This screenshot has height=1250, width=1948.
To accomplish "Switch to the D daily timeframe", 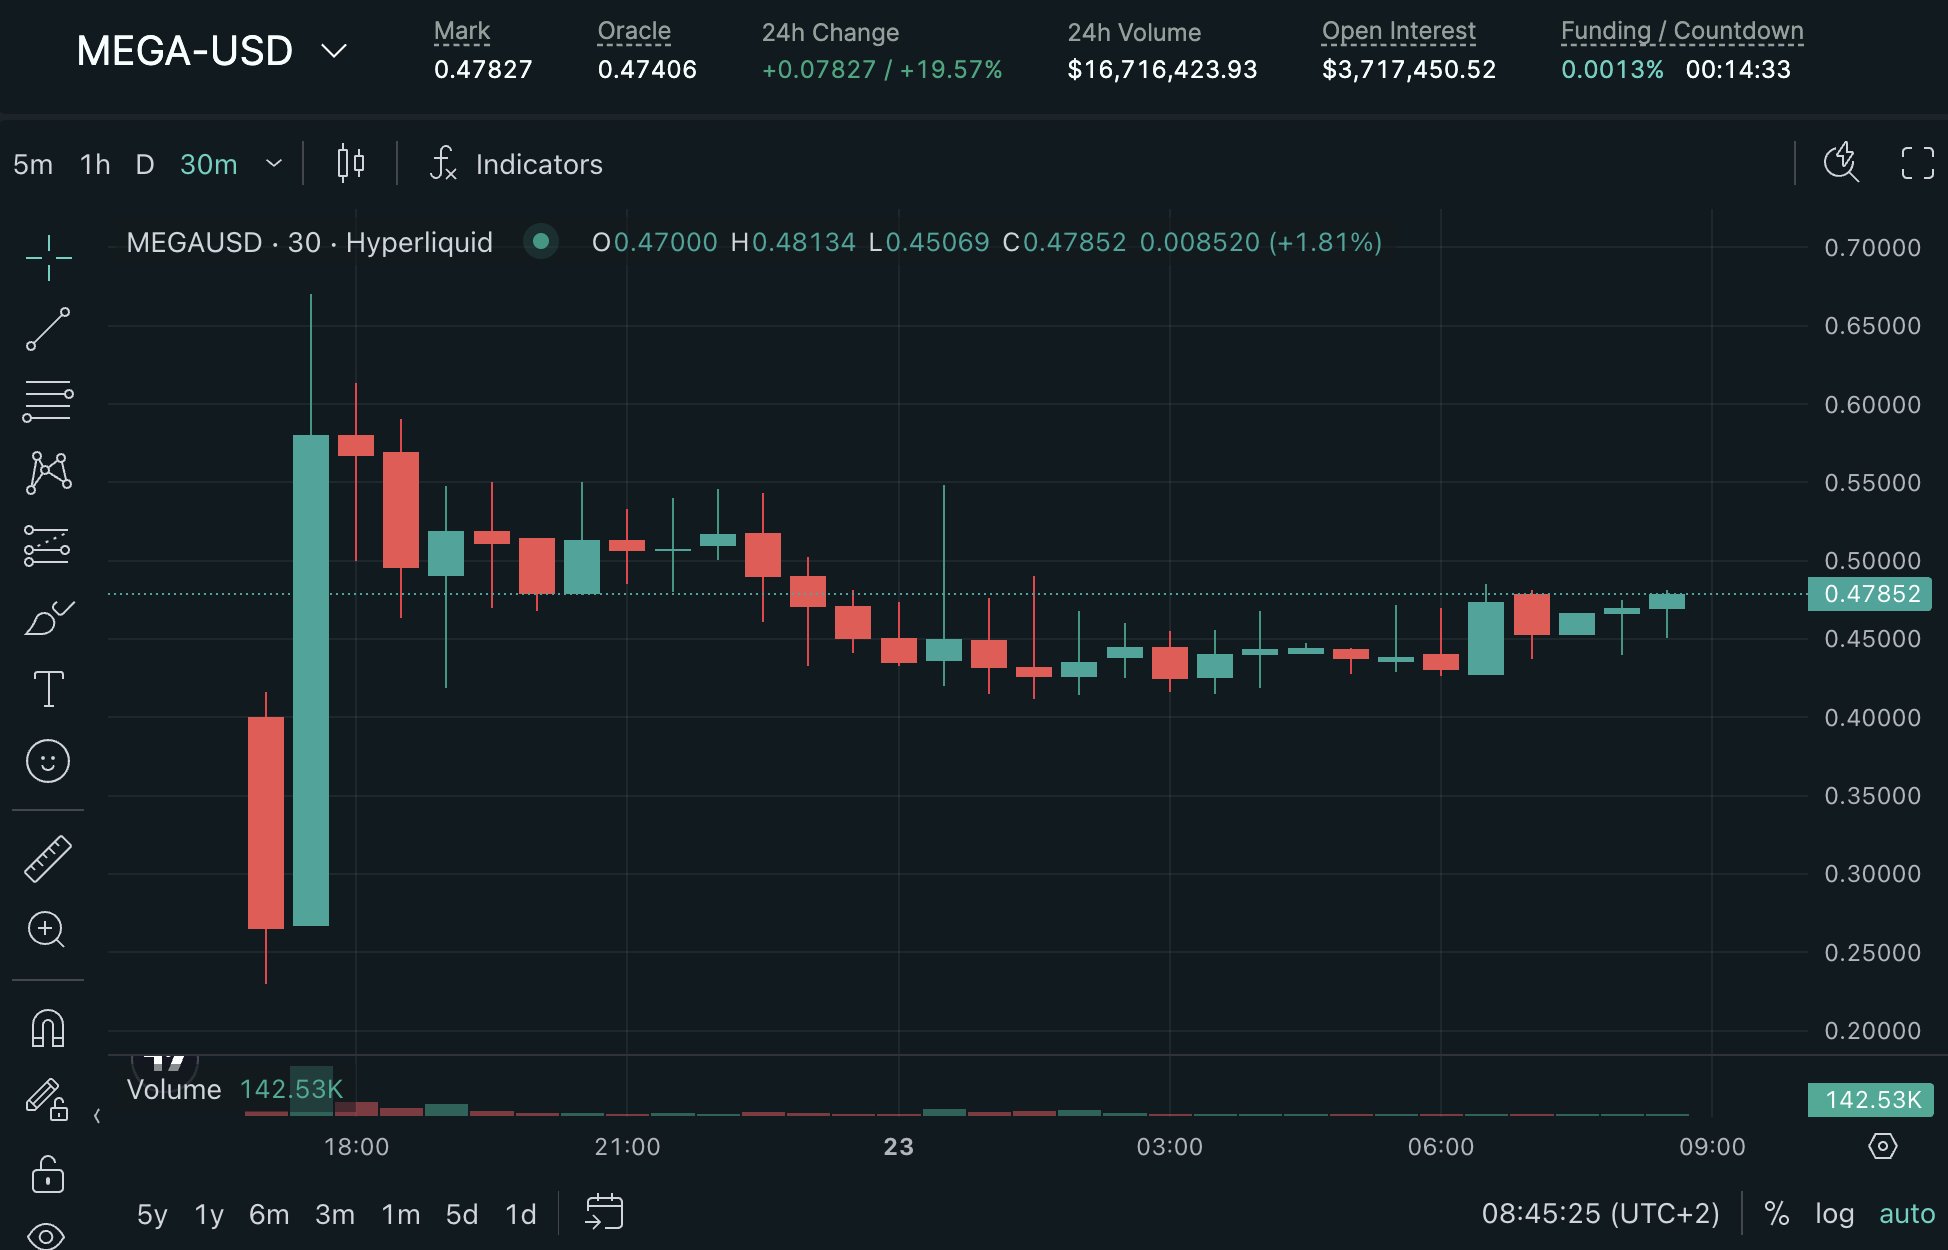I will 144,164.
